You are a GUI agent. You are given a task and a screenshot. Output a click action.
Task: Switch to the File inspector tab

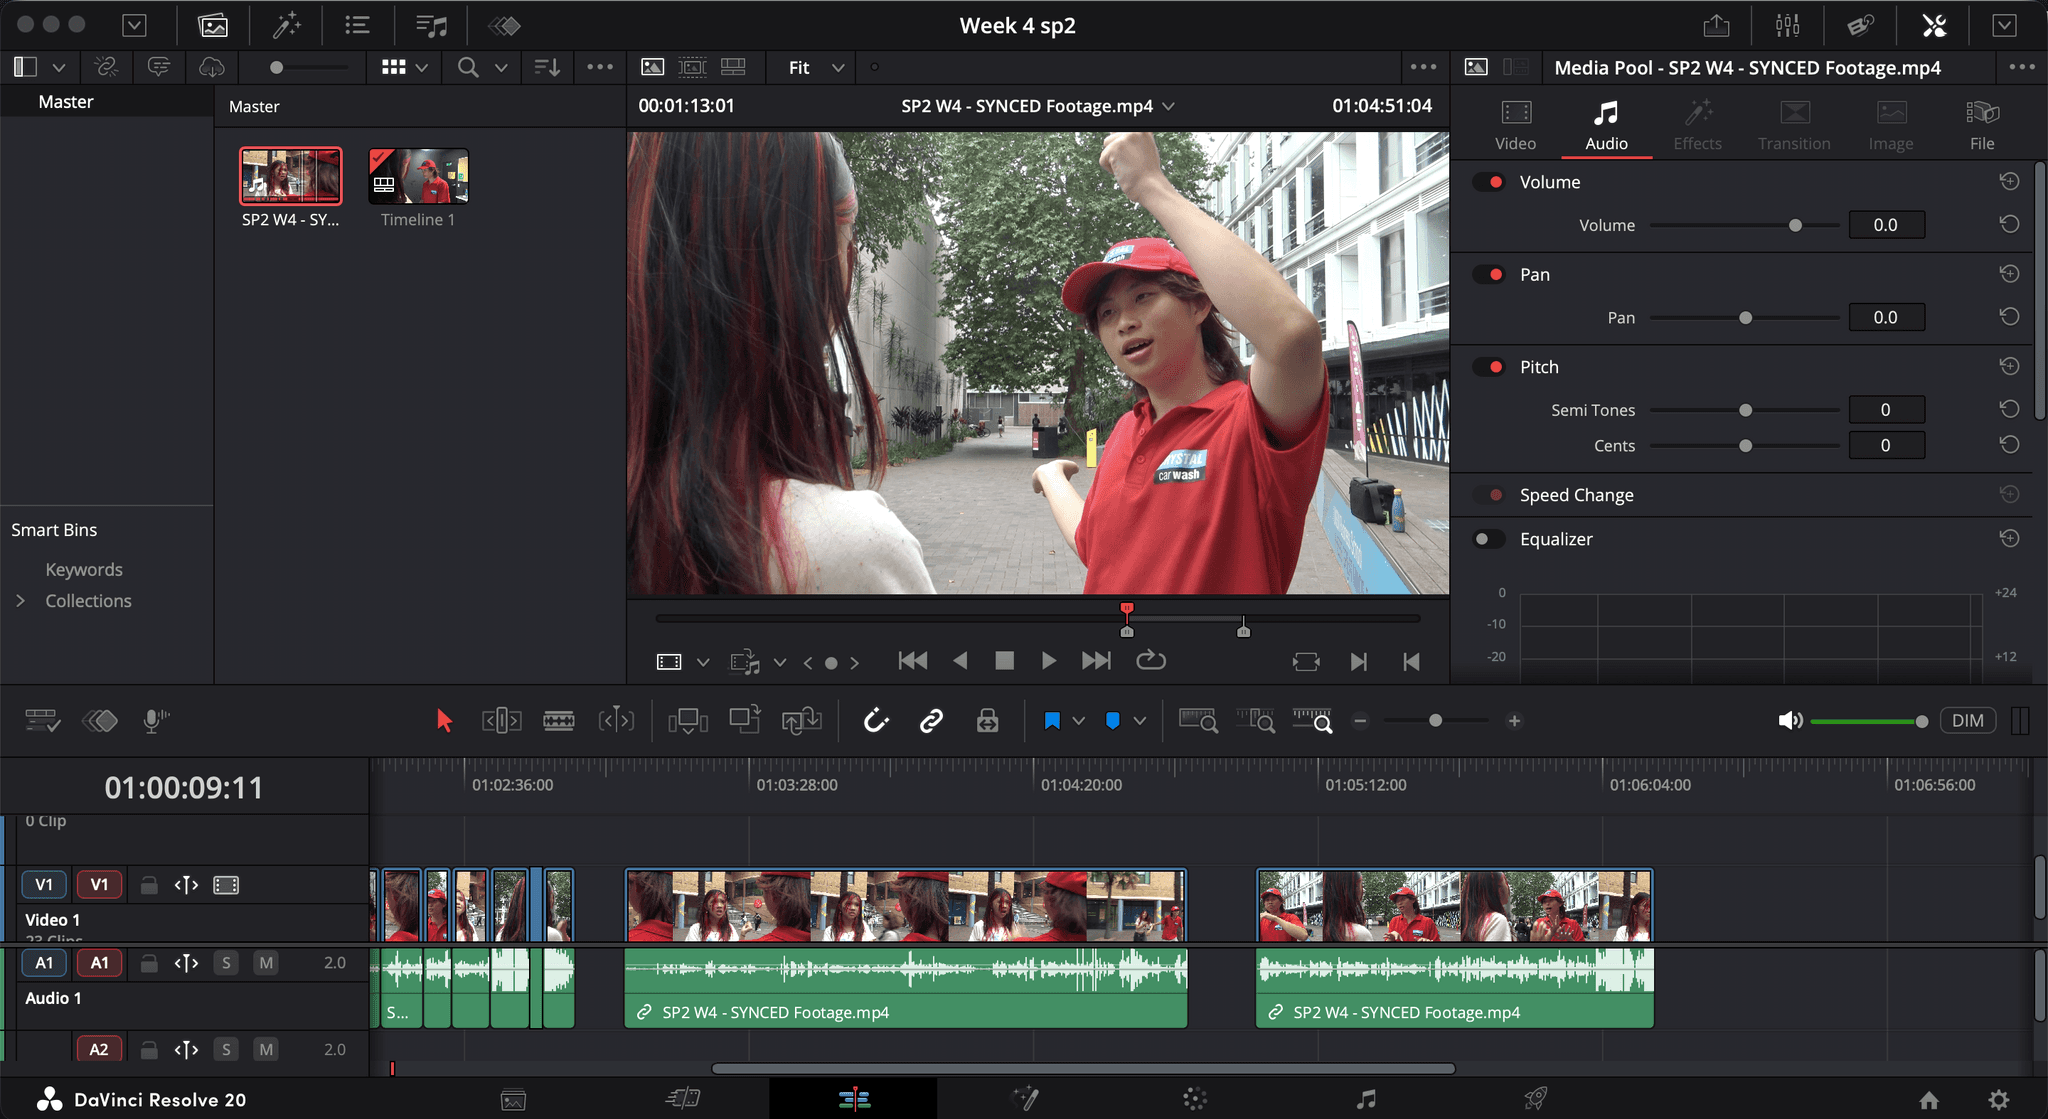pyautogui.click(x=1981, y=126)
